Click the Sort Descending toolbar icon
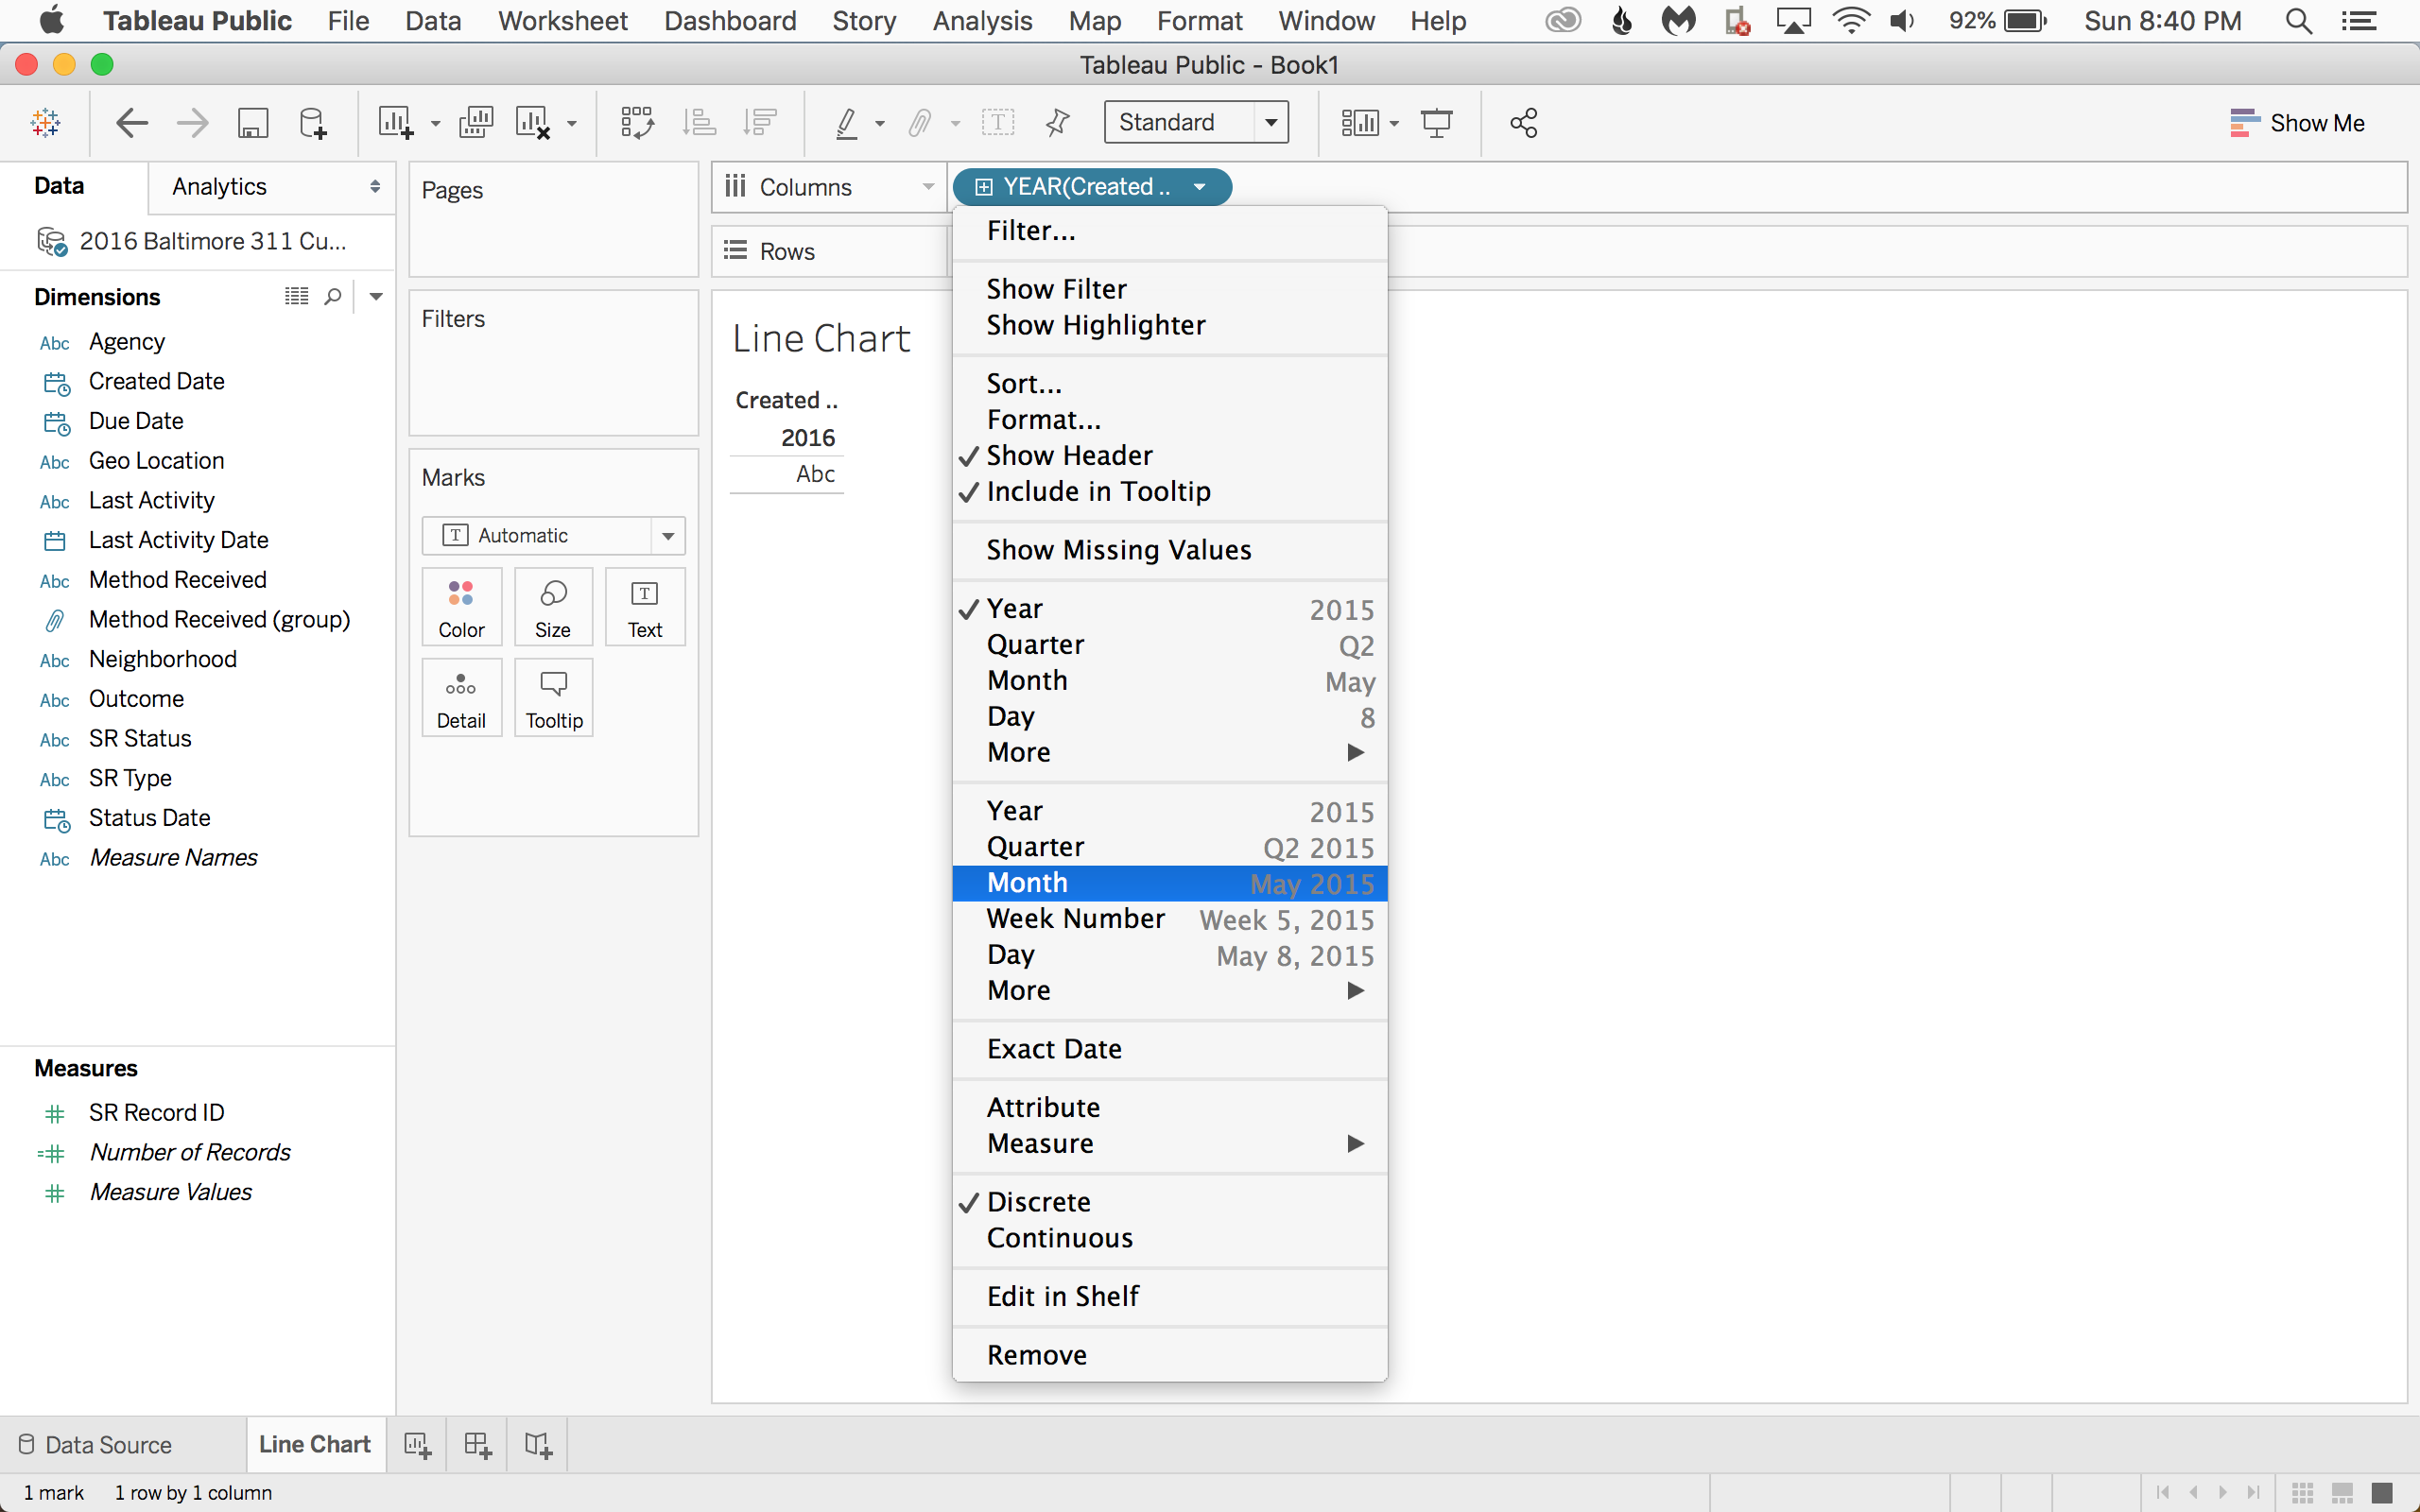Image resolution: width=2420 pixels, height=1512 pixels. coord(760,123)
